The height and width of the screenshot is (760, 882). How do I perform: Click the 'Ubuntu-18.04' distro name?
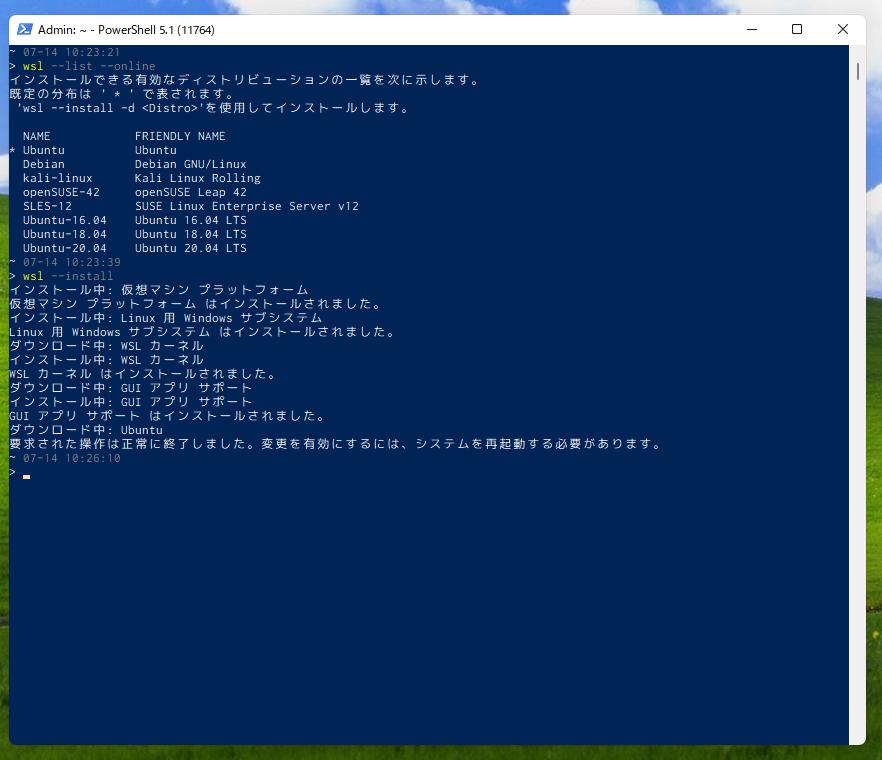(x=65, y=234)
